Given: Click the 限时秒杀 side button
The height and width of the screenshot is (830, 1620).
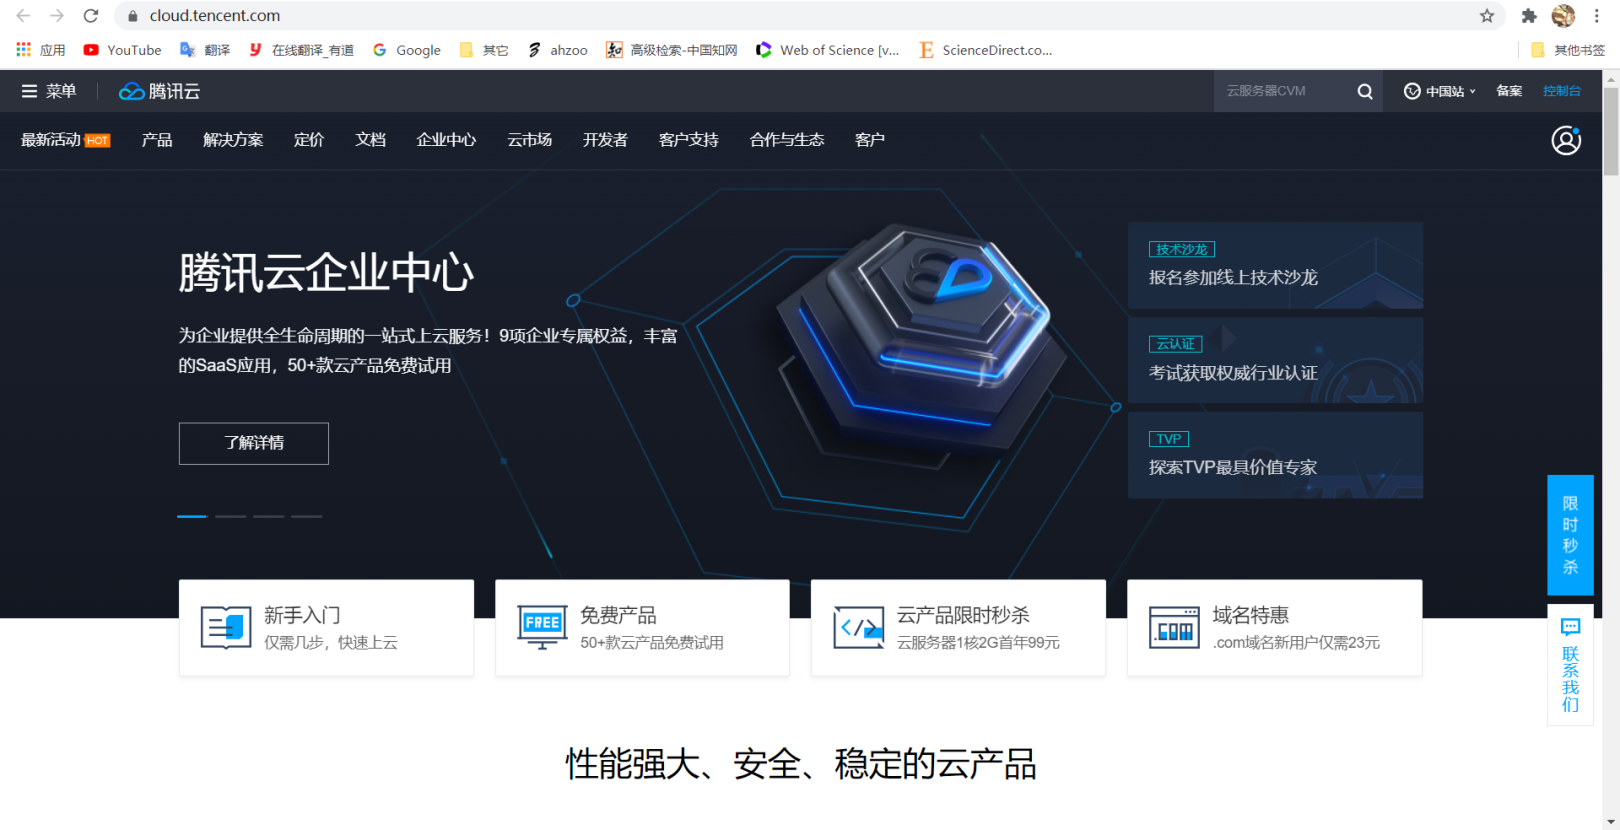Looking at the screenshot, I should (x=1570, y=535).
